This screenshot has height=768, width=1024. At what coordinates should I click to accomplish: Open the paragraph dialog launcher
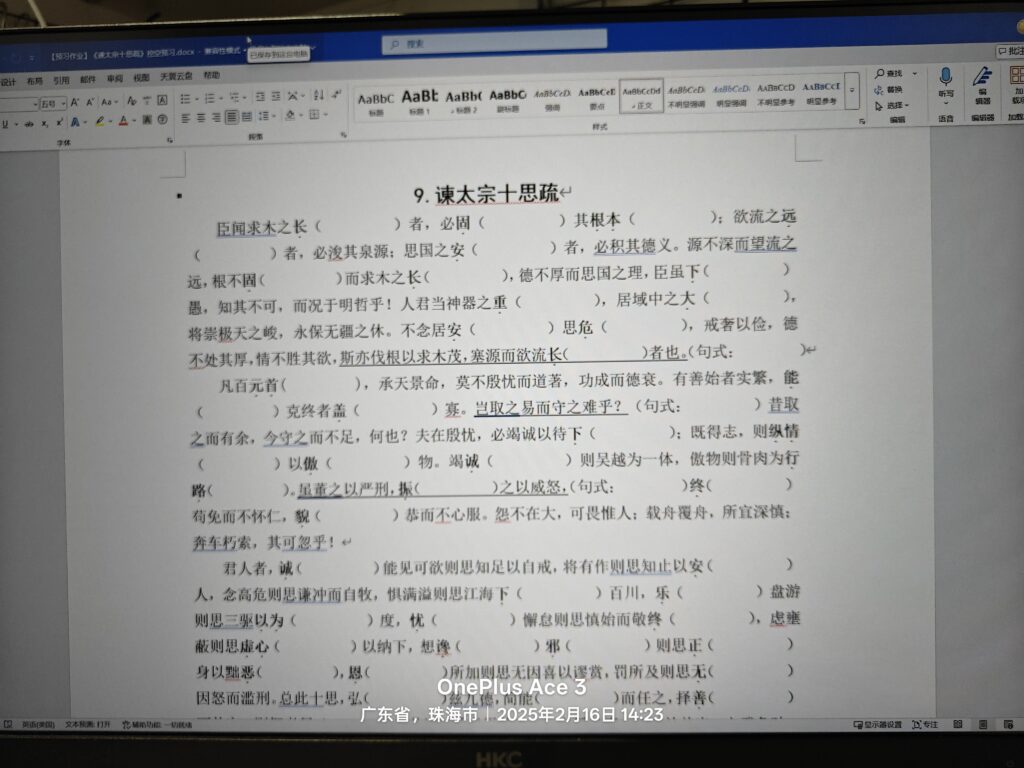(x=344, y=135)
